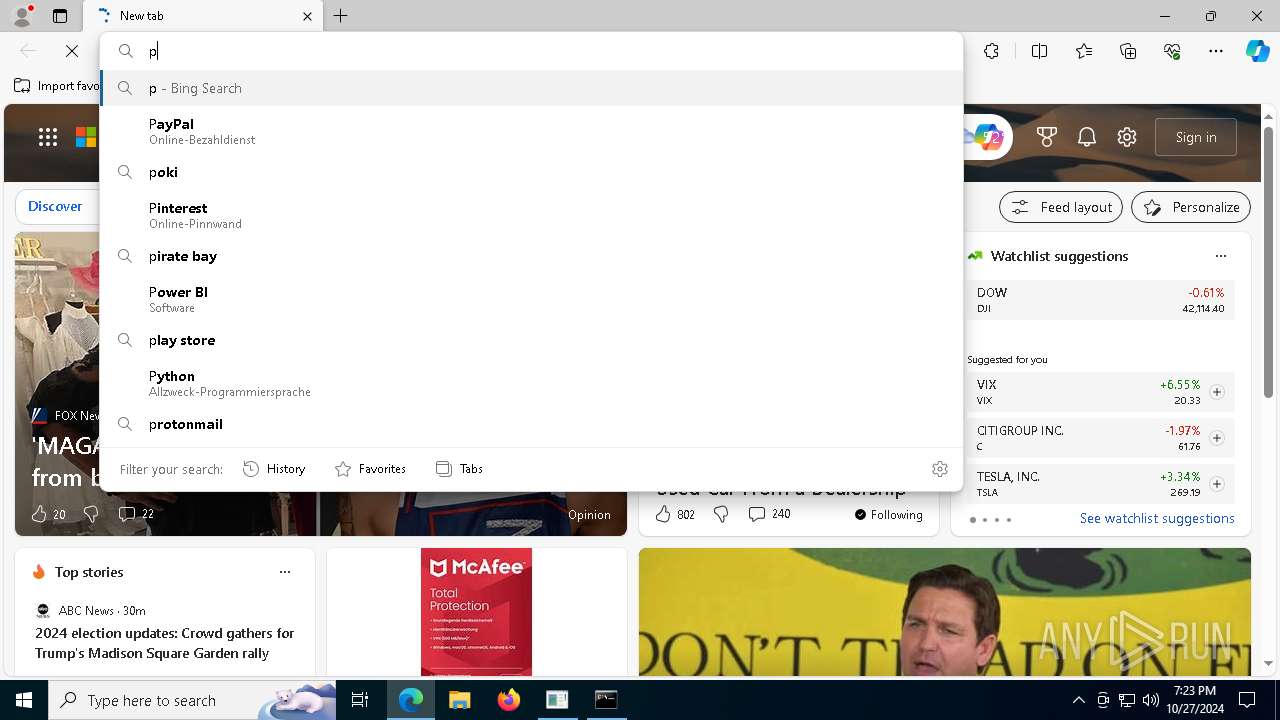This screenshot has width=1280, height=720.
Task: Open volume control in tray
Action: point(1151,700)
